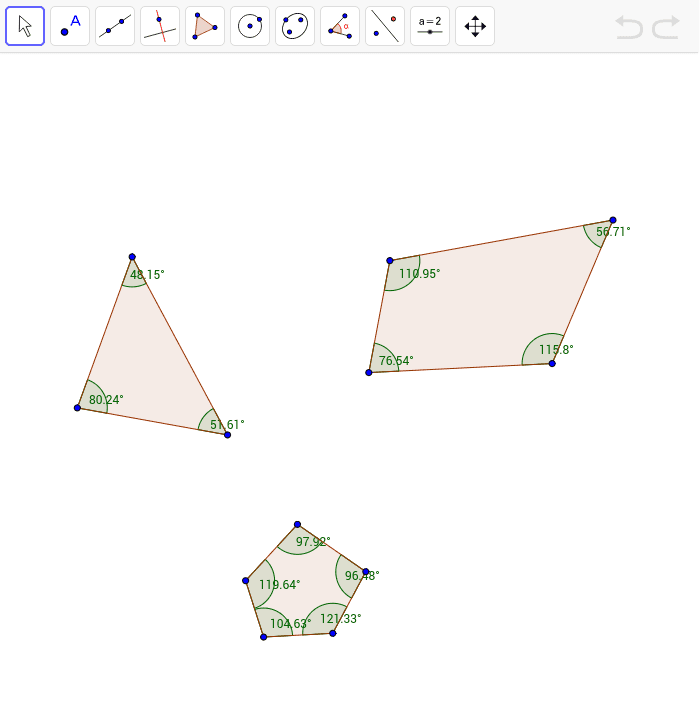Select the Point tool
This screenshot has width=700, height=711.
pyautogui.click(x=70, y=26)
